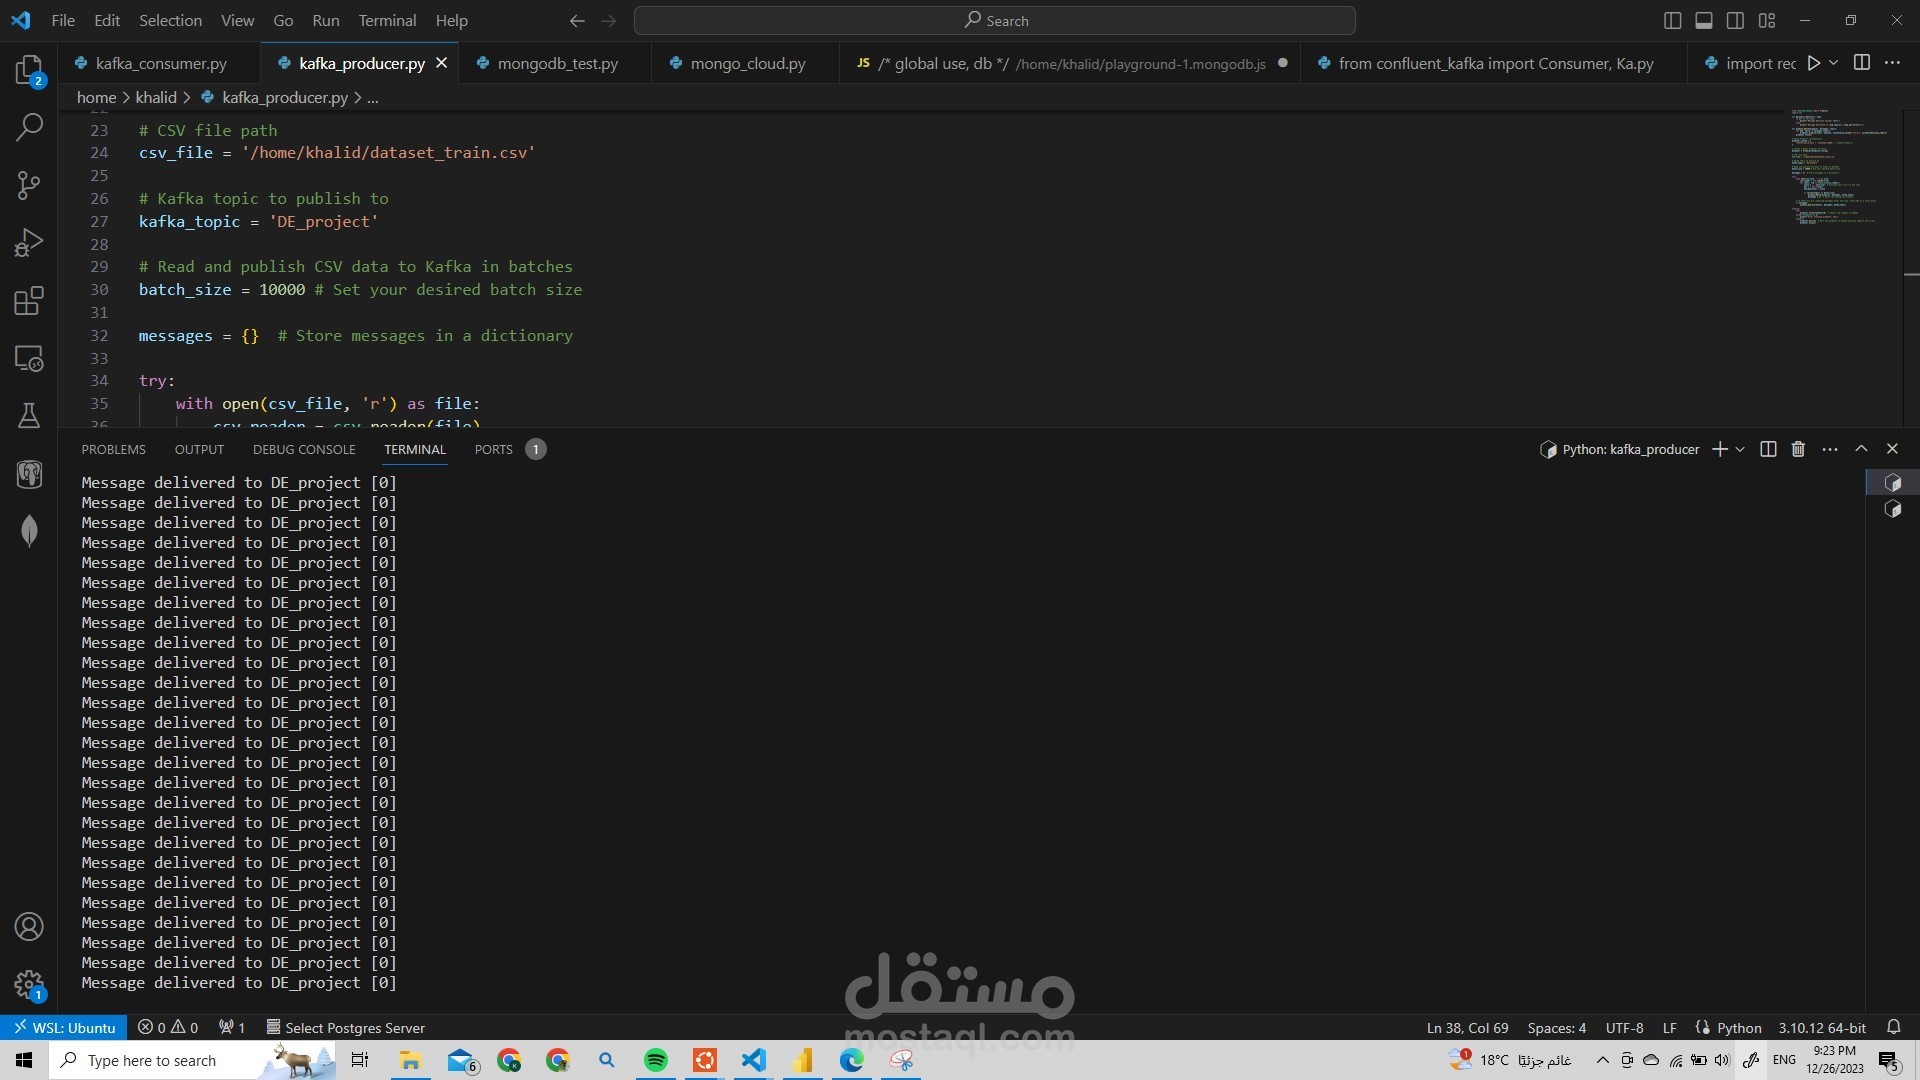1920x1080 pixels.
Task: Toggle the Primary Side Bar layout button
Action: point(1672,20)
